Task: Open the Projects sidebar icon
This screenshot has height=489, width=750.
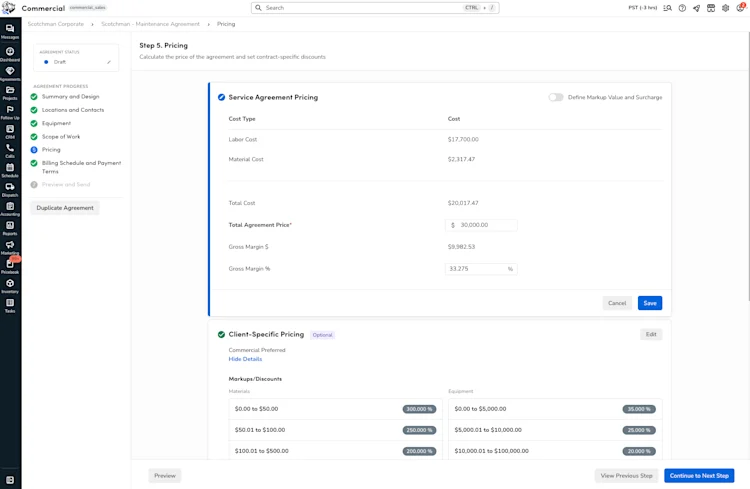Action: (10, 93)
